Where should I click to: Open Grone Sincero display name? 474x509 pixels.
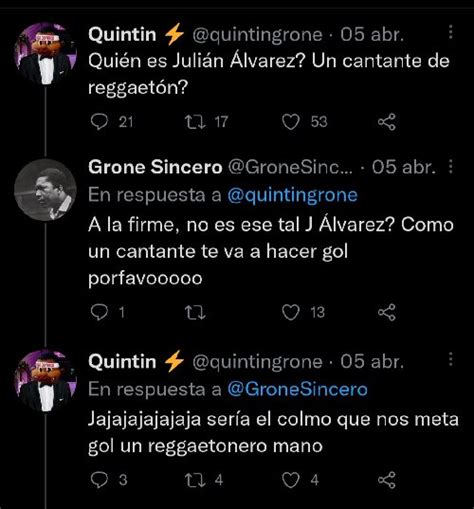pos(155,167)
